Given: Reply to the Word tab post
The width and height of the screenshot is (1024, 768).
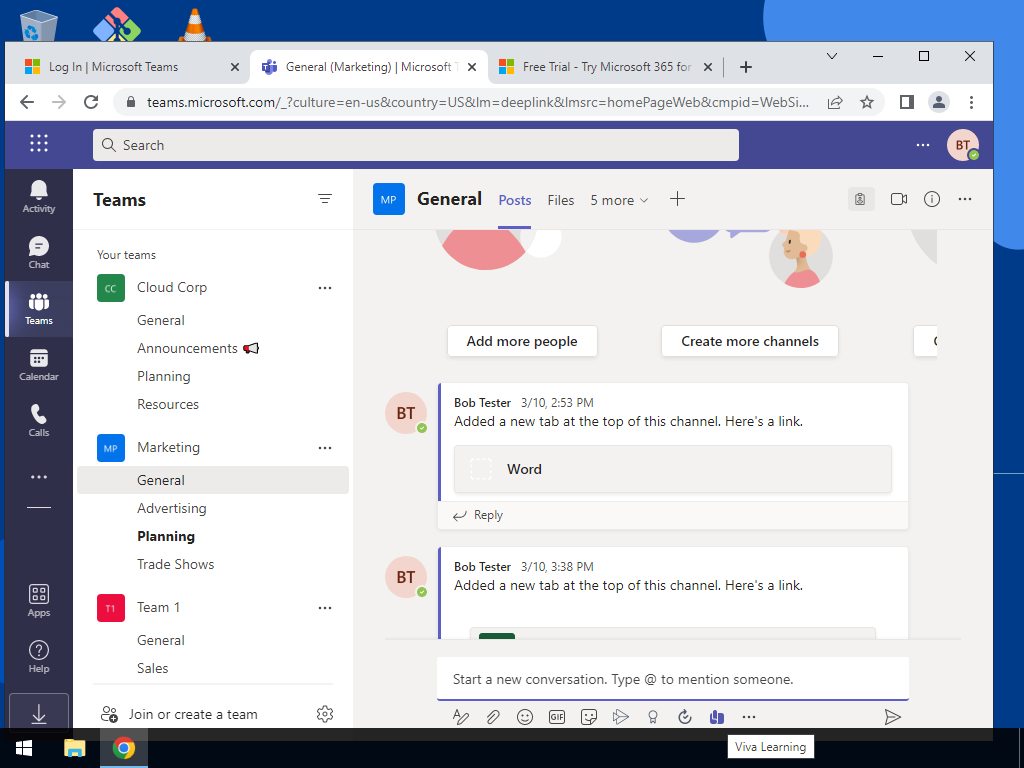Looking at the screenshot, I should 478,515.
